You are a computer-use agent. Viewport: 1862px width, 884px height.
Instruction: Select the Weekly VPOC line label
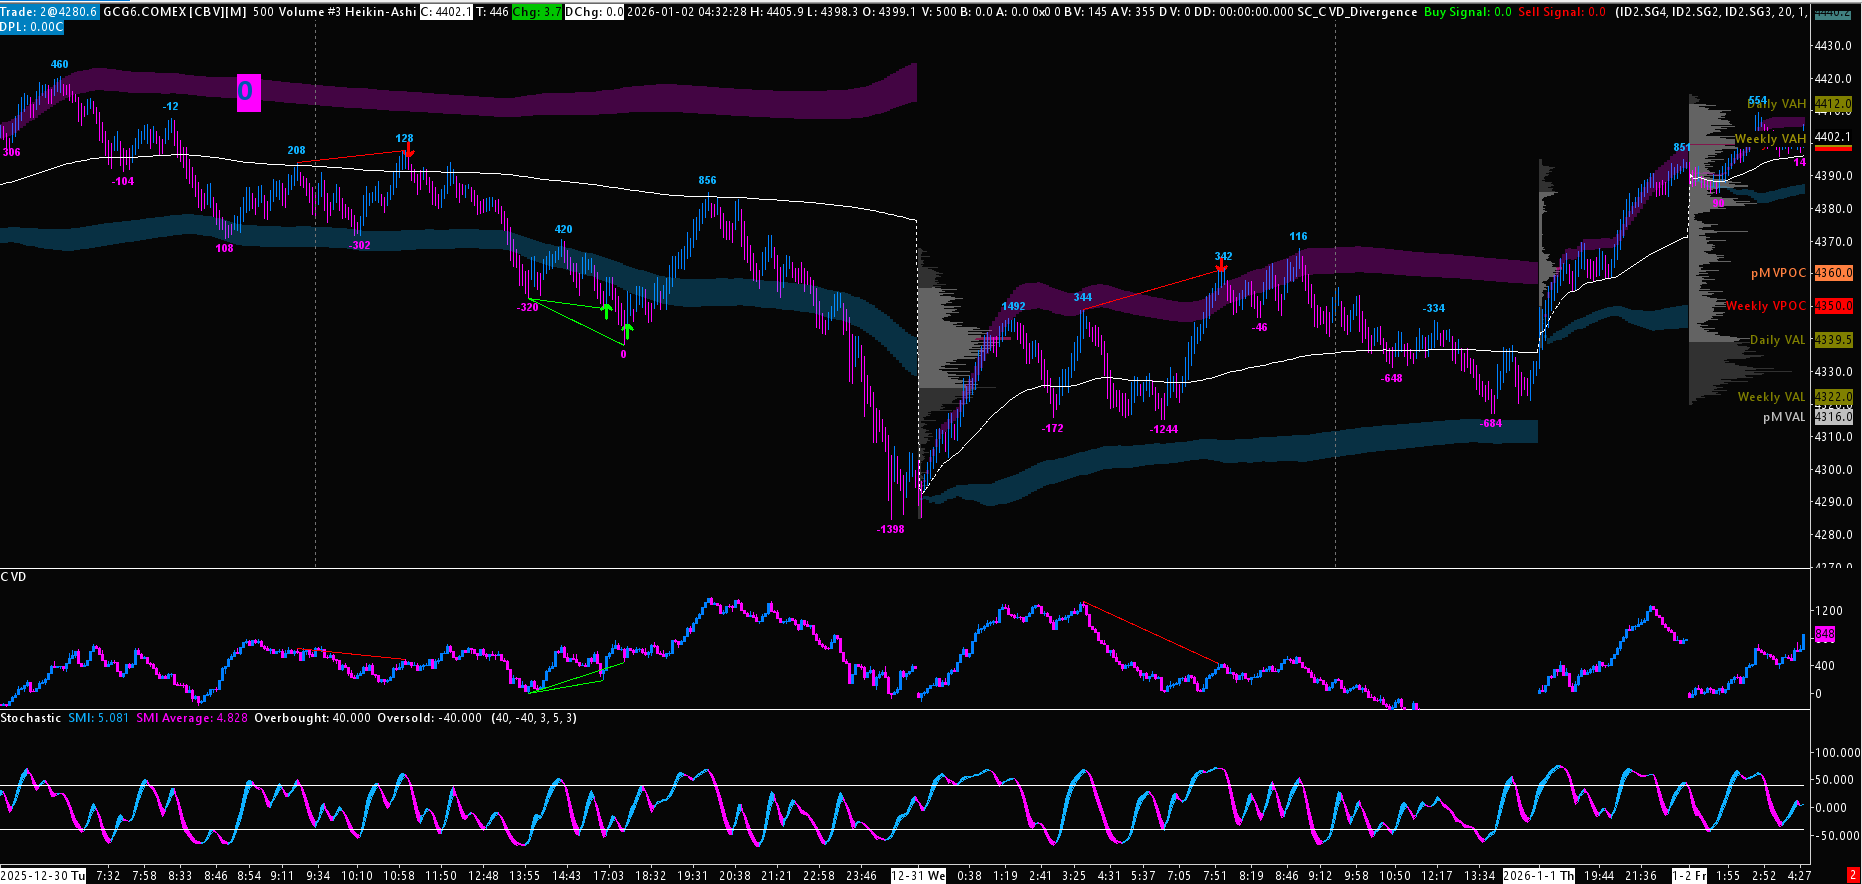pos(1766,306)
